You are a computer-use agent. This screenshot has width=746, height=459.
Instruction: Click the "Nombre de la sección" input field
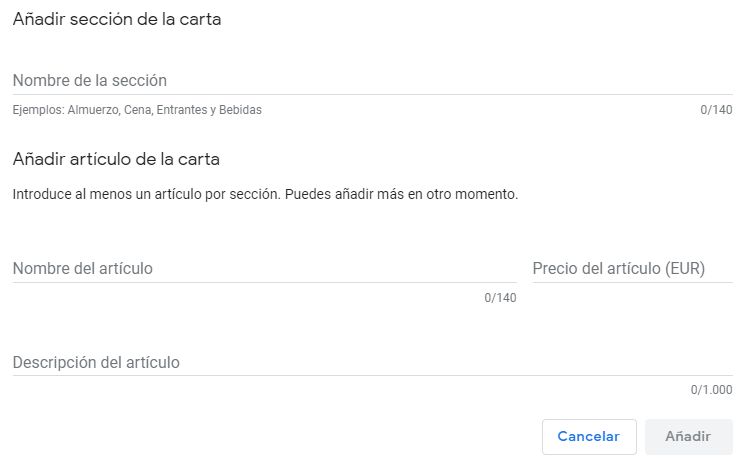(372, 80)
